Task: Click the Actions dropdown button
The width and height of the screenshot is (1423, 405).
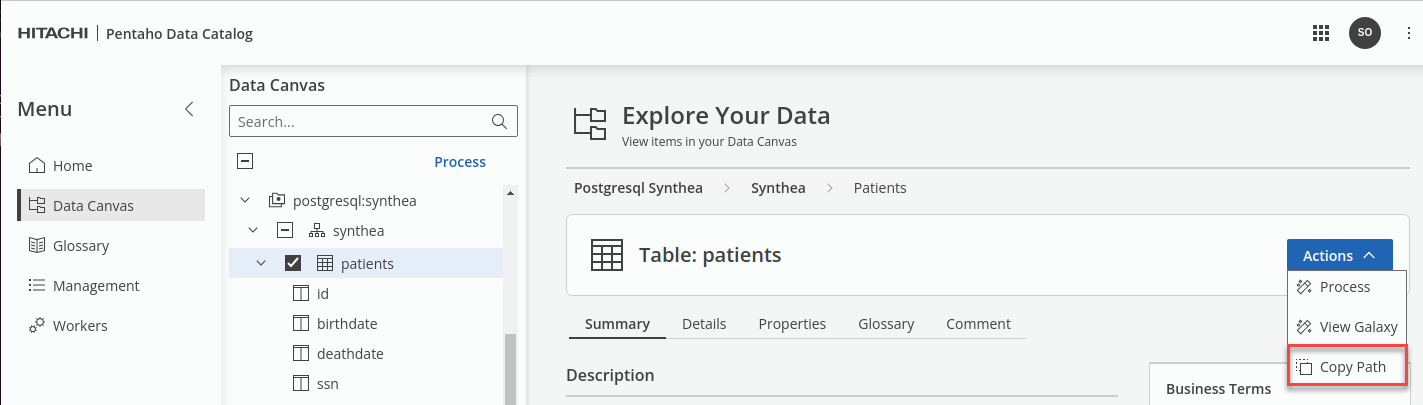Action: [1340, 256]
